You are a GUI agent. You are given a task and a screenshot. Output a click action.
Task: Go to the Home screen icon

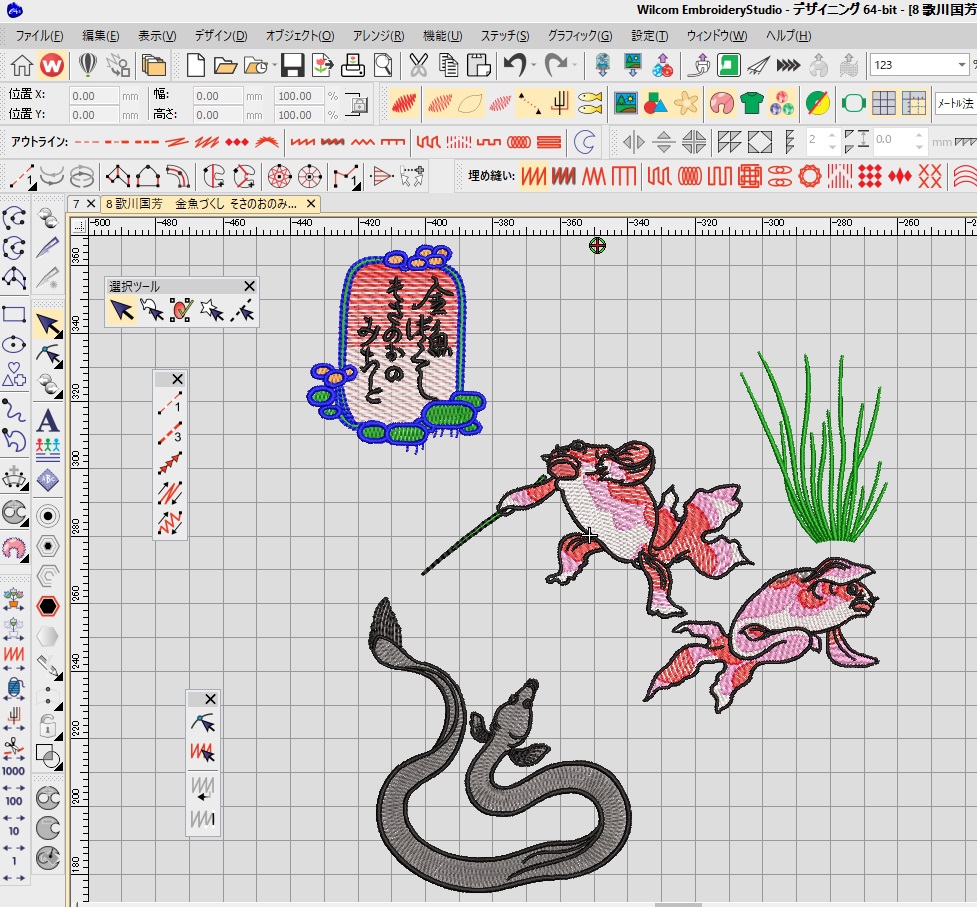[22, 65]
